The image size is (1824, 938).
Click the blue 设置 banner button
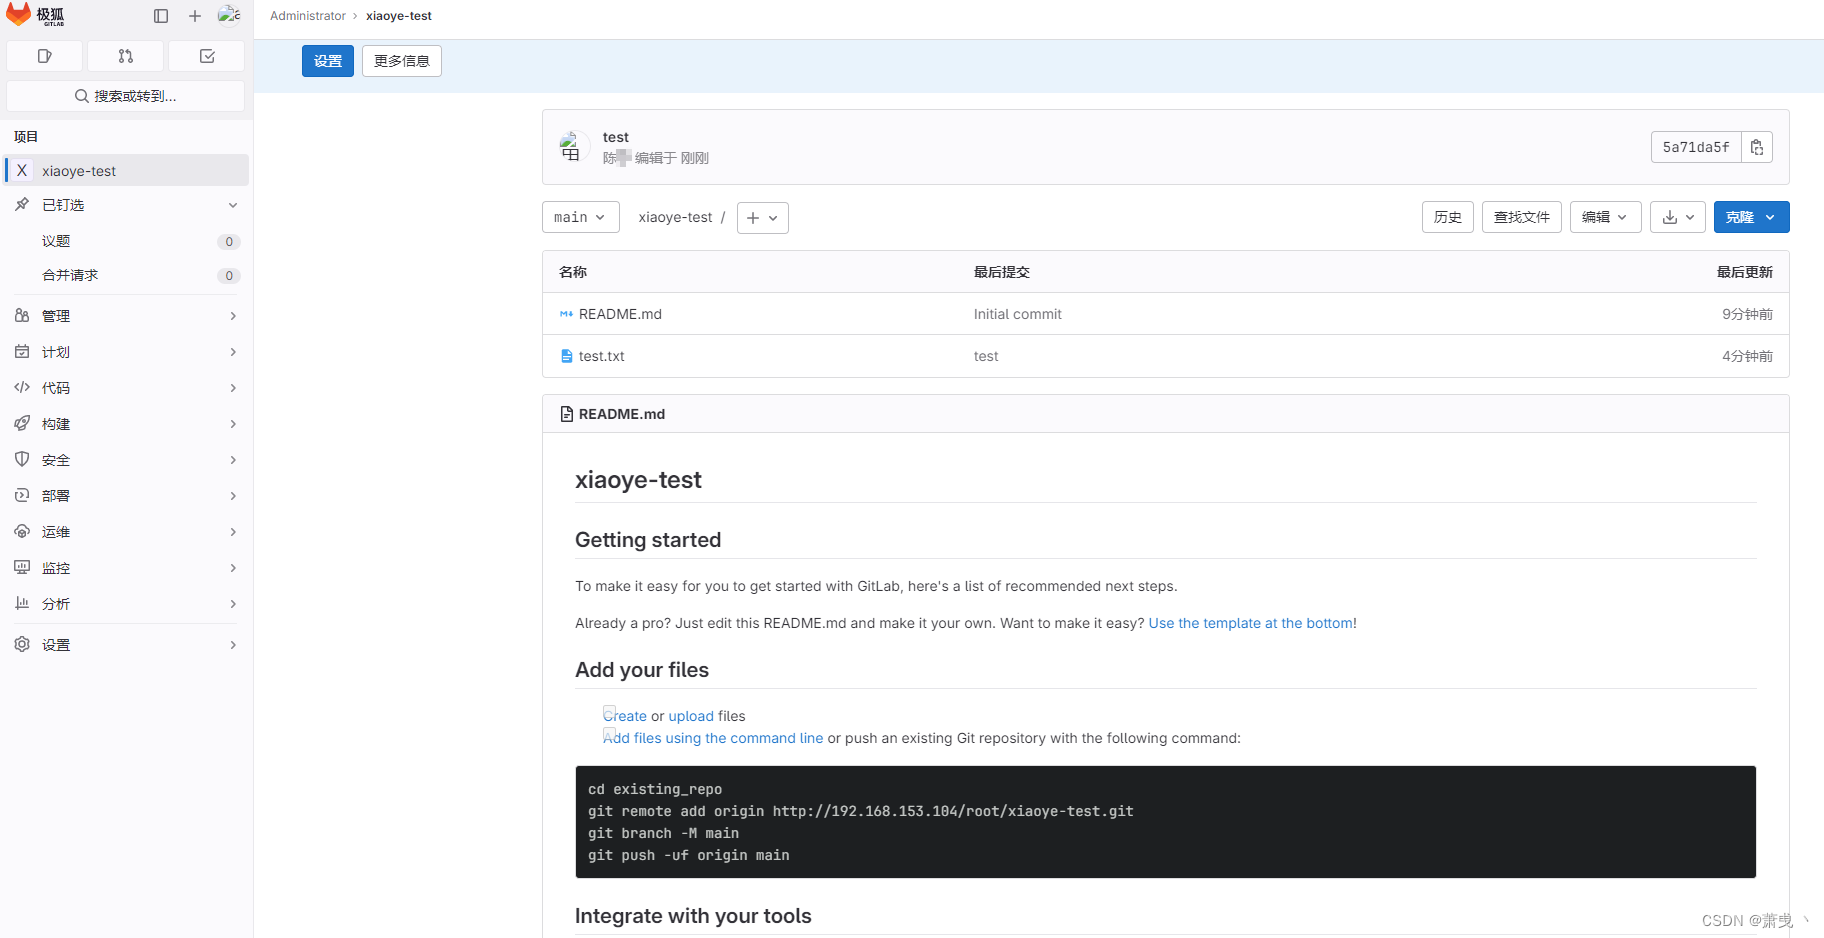click(328, 61)
